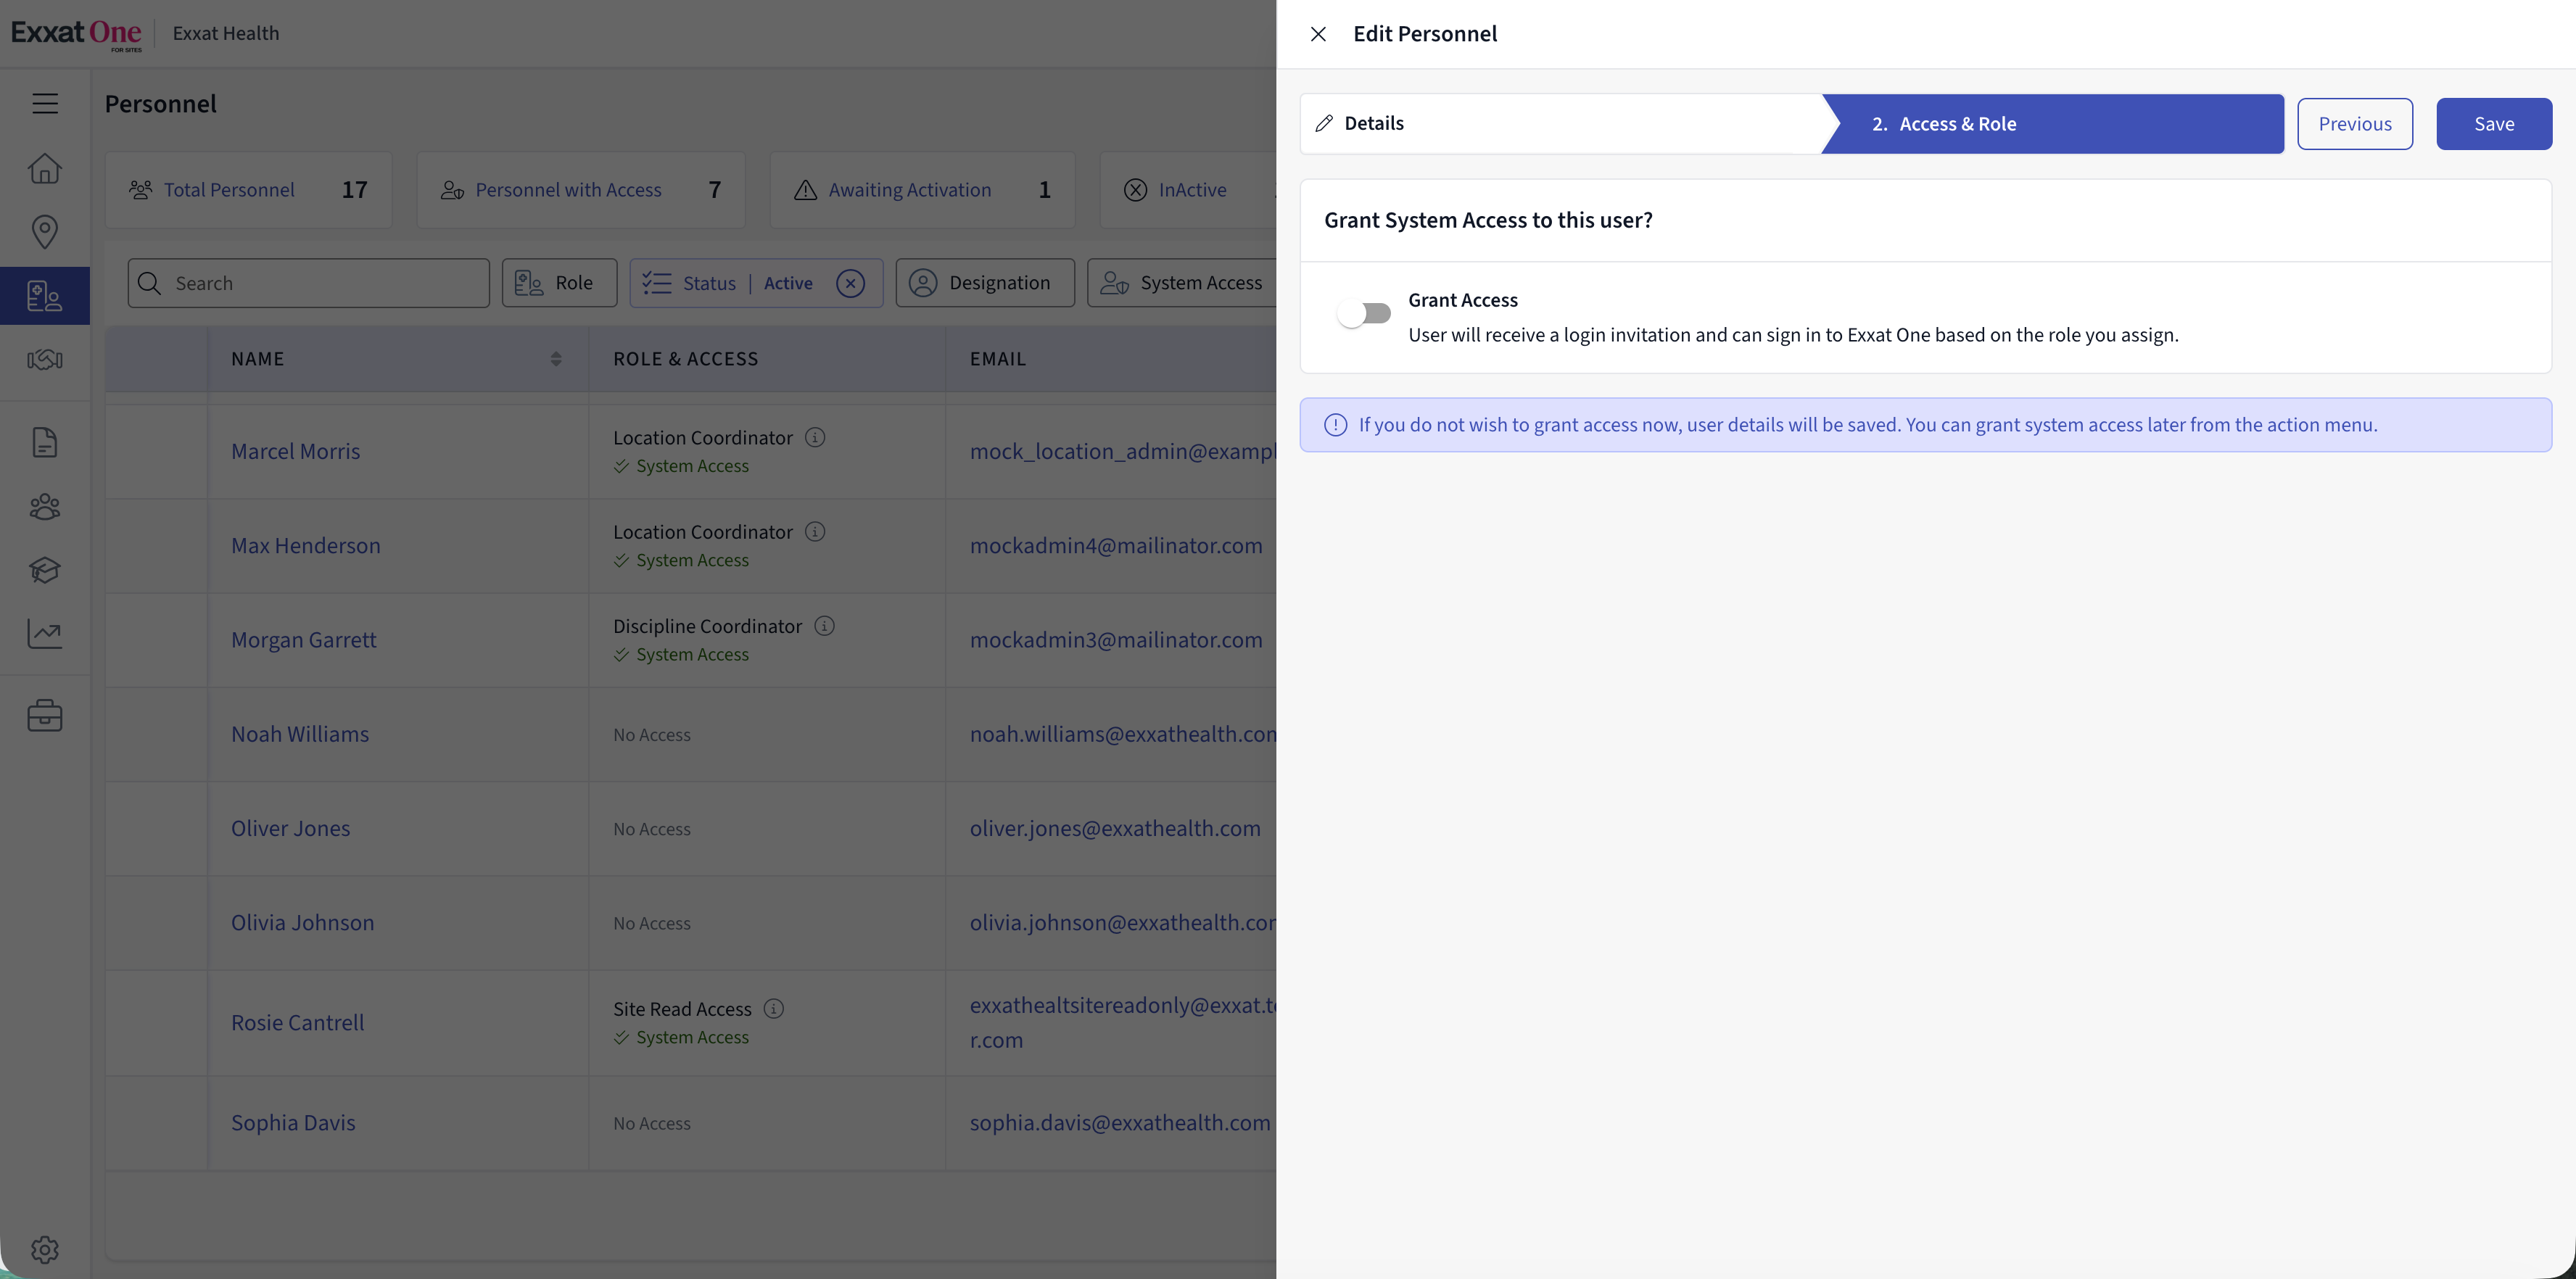
Task: Email oliver.jones@exxathealth.com
Action: pyautogui.click(x=1115, y=828)
